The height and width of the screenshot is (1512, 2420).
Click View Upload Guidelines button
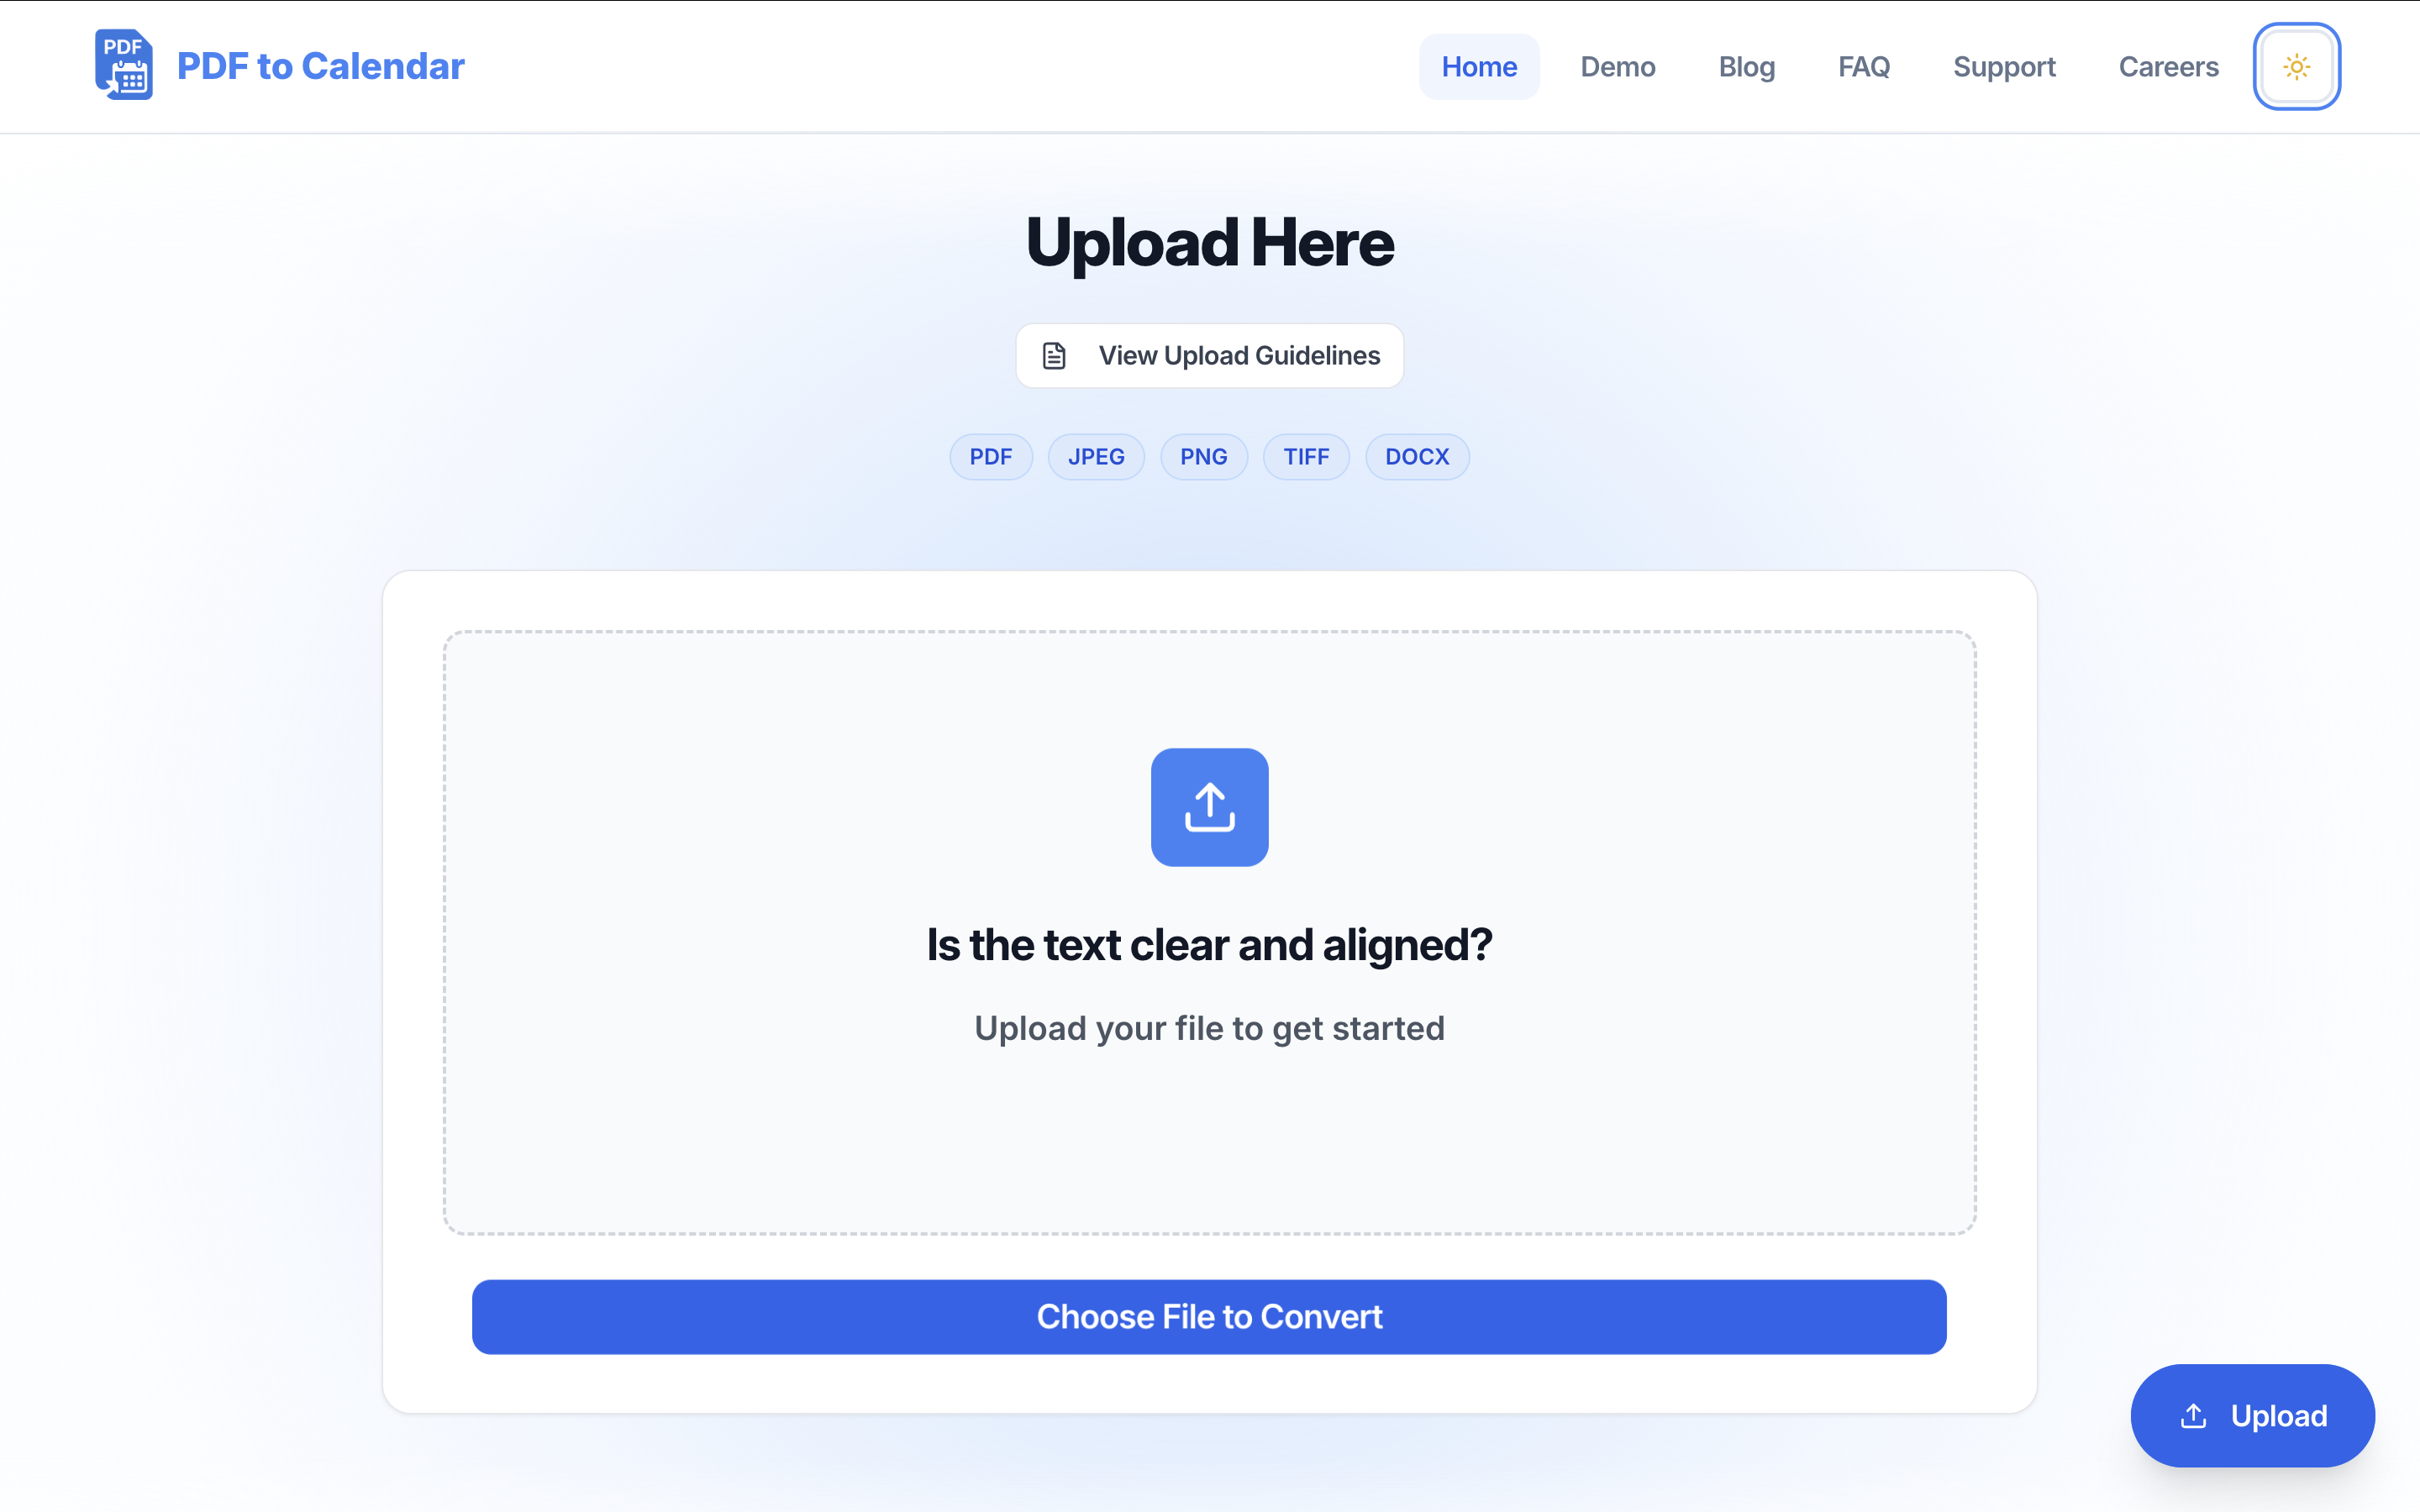click(x=1209, y=356)
